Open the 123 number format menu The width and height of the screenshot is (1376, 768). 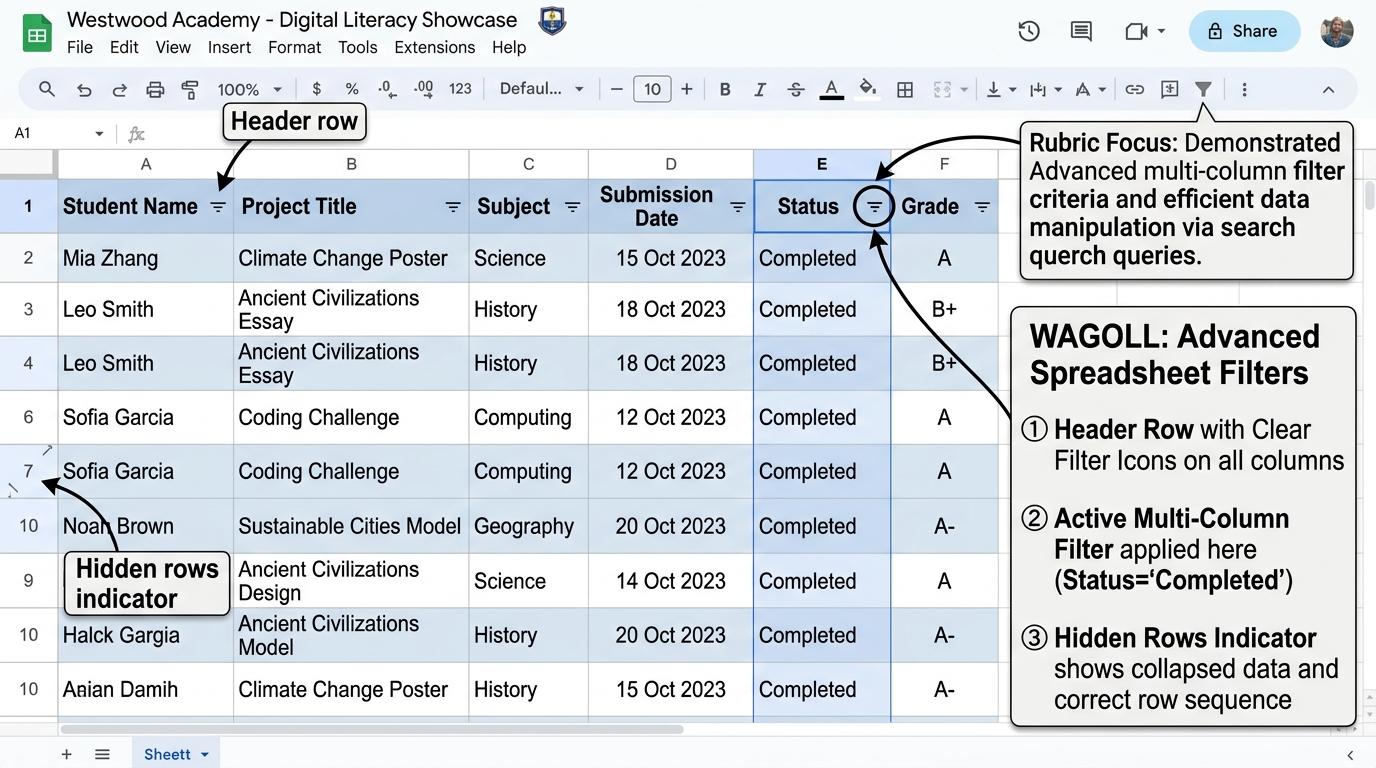(460, 89)
